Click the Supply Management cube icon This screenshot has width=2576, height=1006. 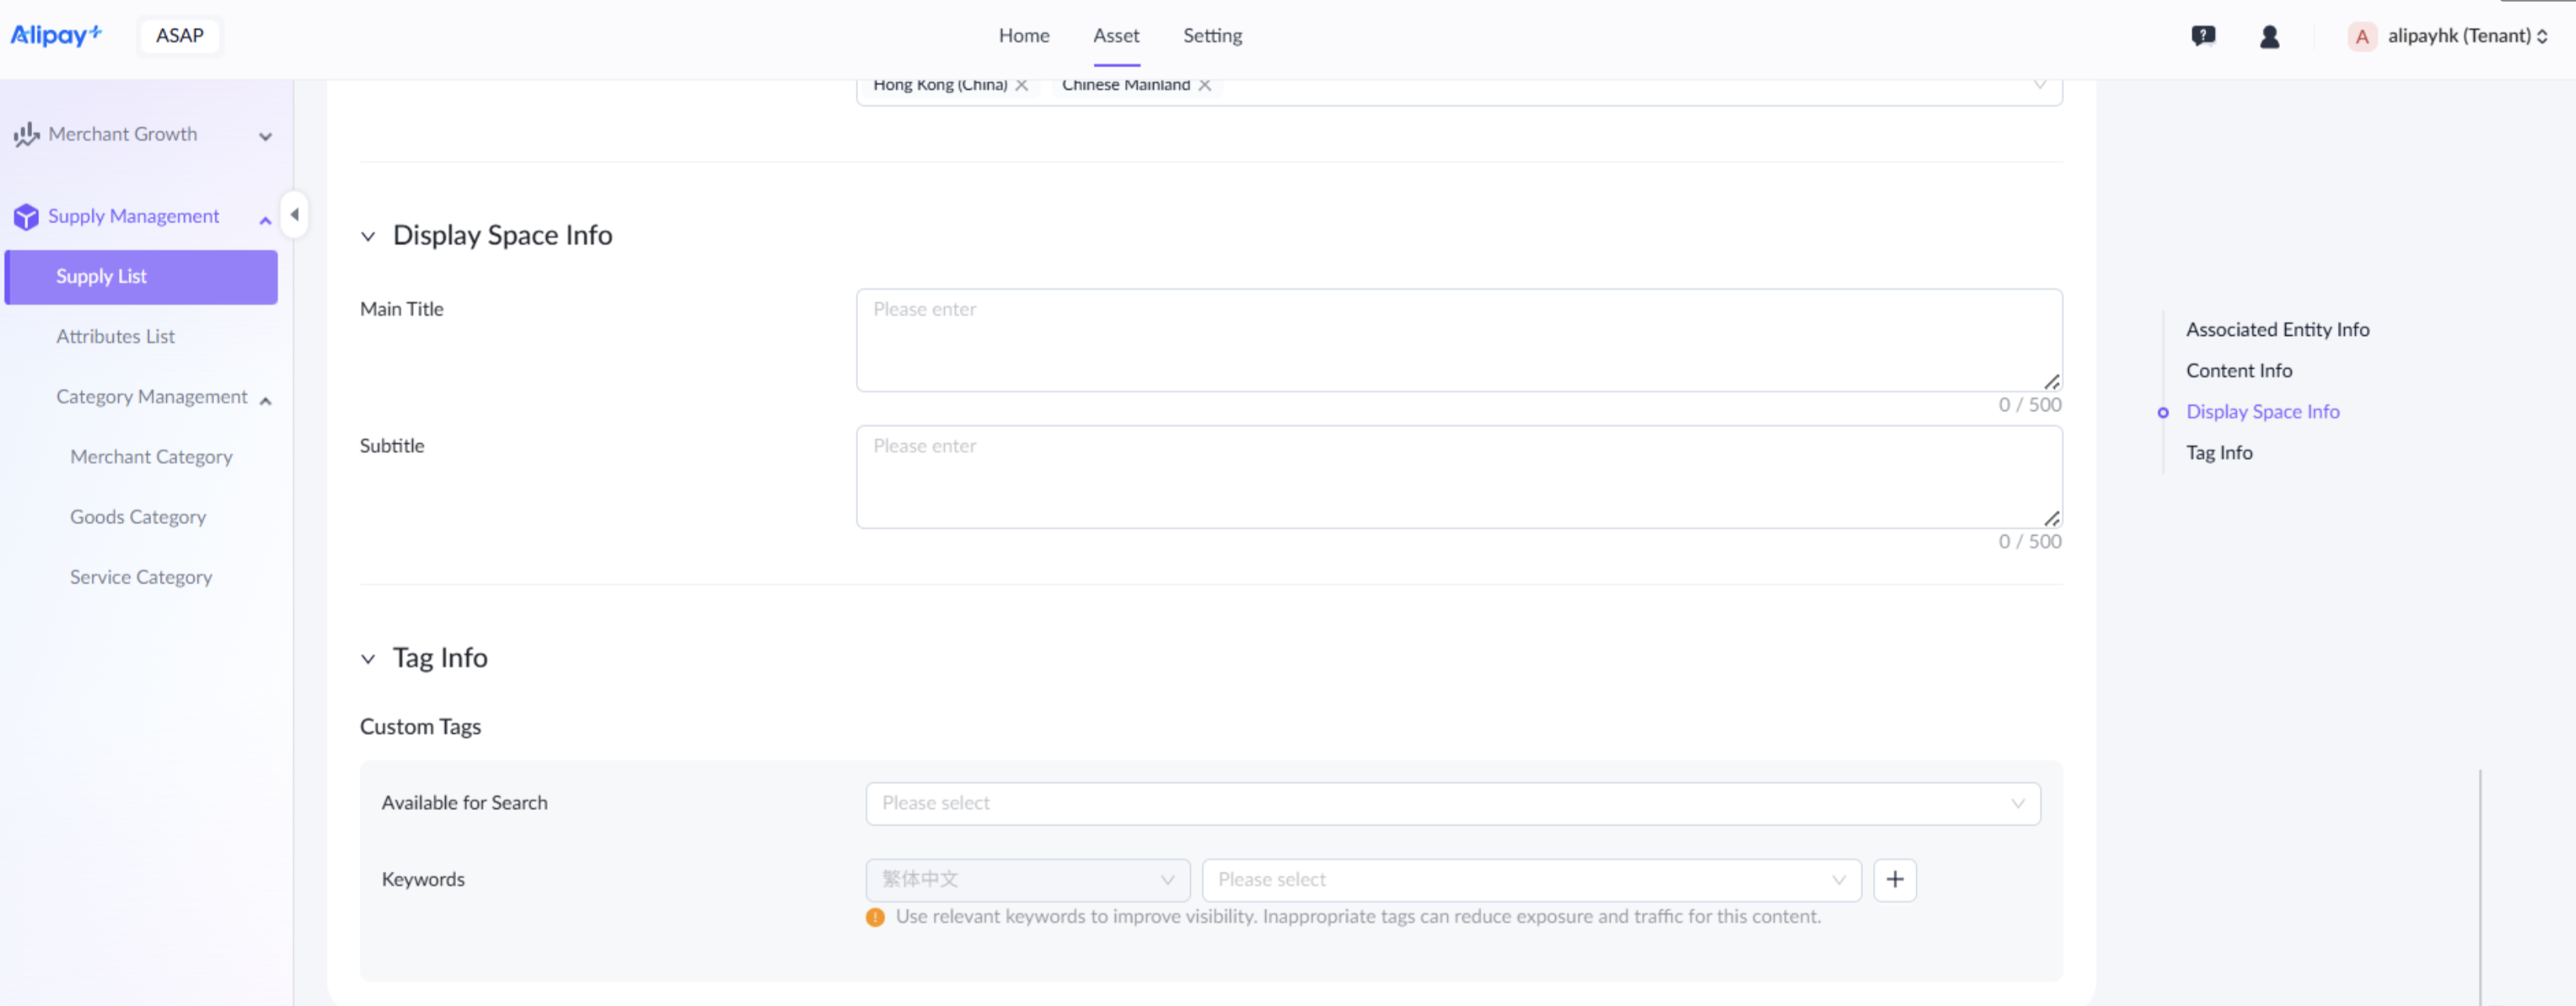point(26,216)
